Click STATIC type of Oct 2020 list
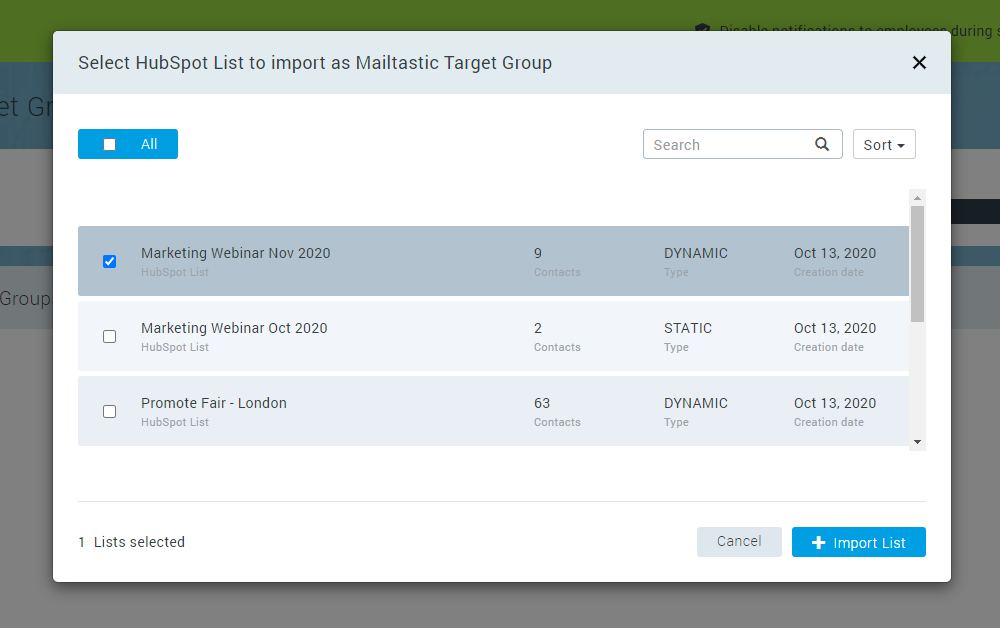This screenshot has width=1000, height=628. tap(688, 328)
